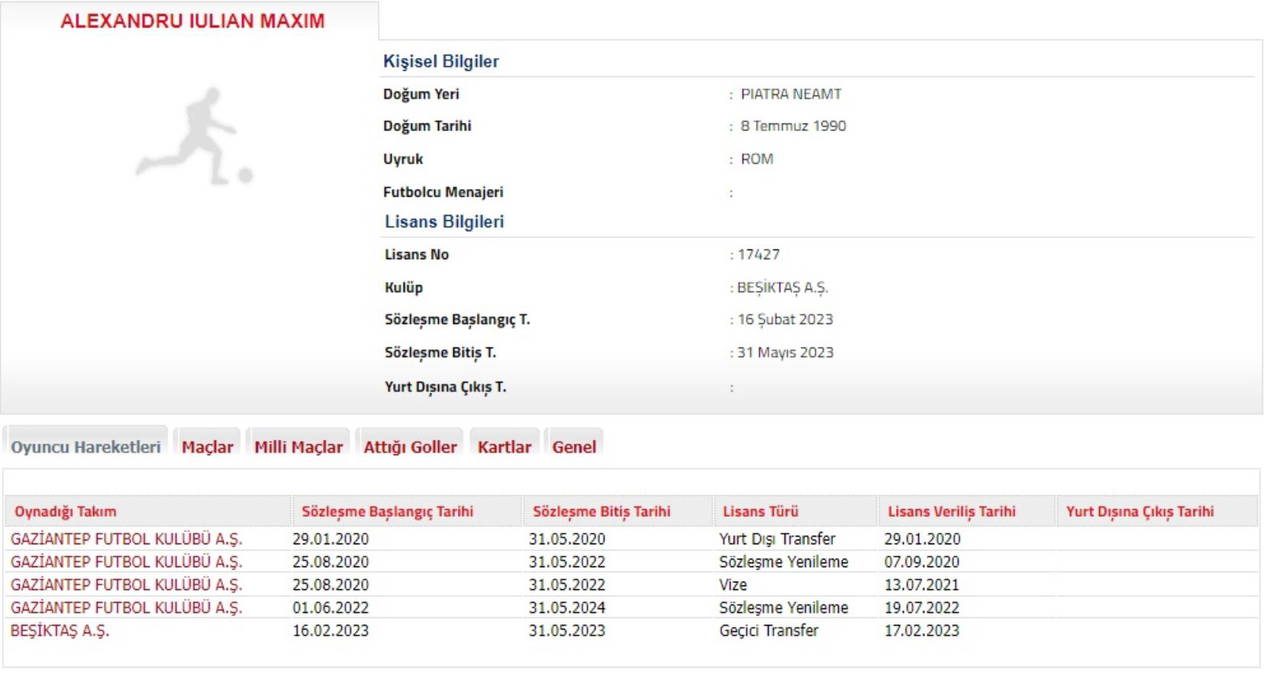The width and height of the screenshot is (1280, 686).
Task: Click the Kulüp value Beşiktaş A.Ş. in Lisans Bilgileri
Action: pyautogui.click(x=782, y=288)
